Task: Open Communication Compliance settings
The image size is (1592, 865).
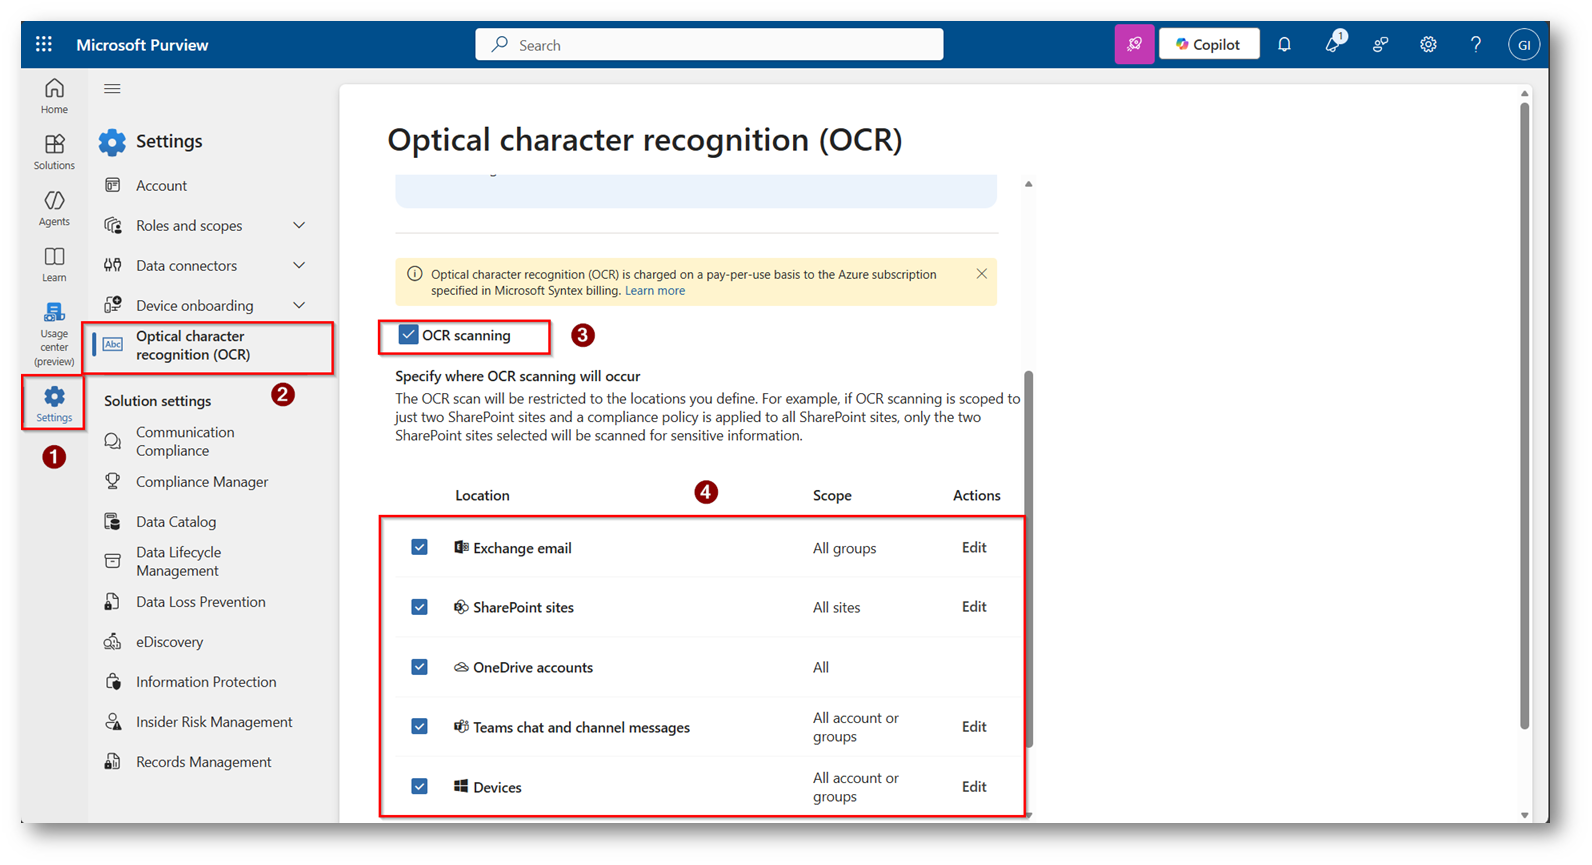Action: click(x=185, y=441)
